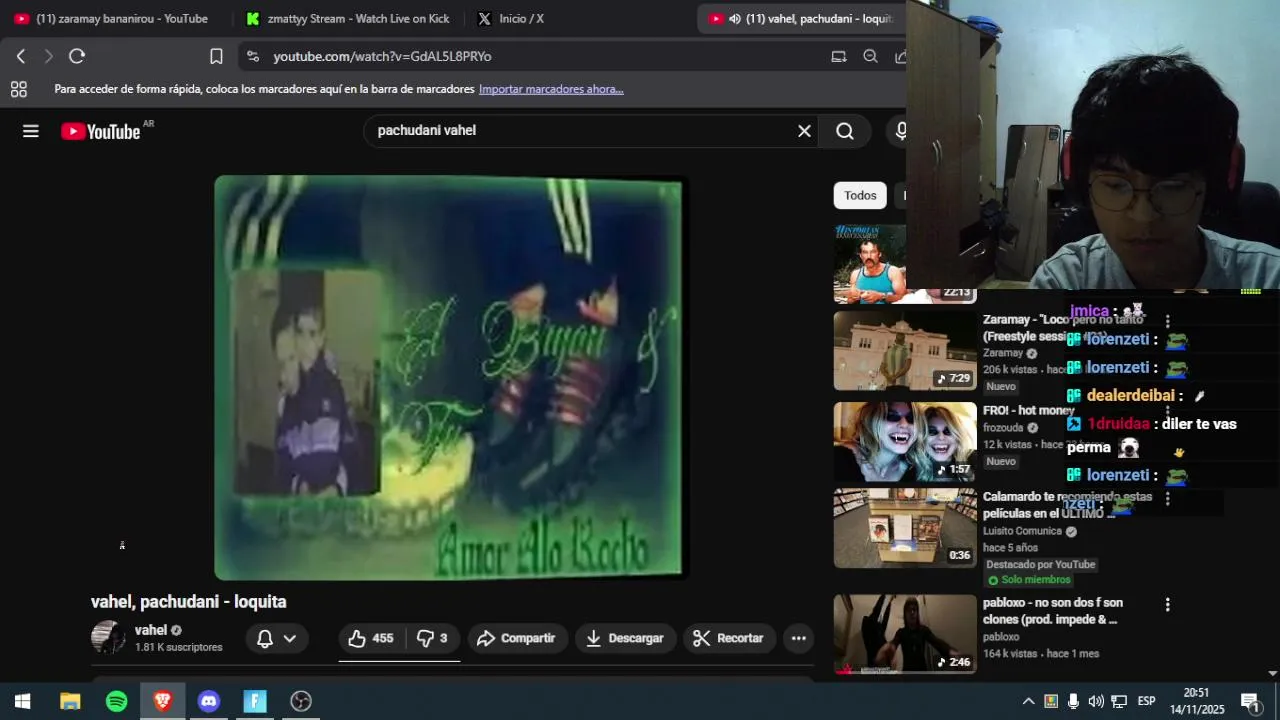Switch to zmattyy Stream Kick tab
Image resolution: width=1280 pixels, height=720 pixels.
[348, 18]
